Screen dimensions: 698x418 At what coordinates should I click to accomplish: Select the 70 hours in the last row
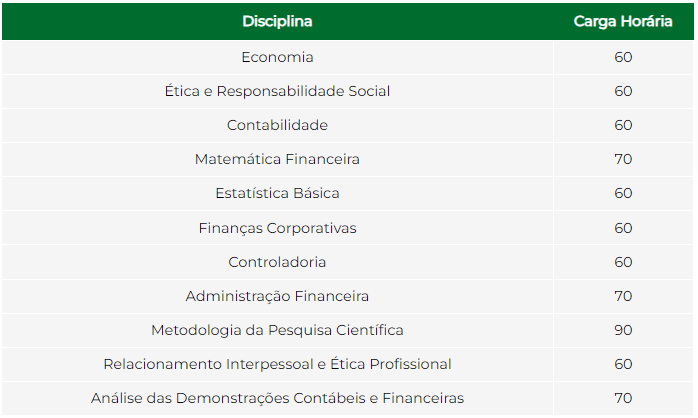[623, 398]
